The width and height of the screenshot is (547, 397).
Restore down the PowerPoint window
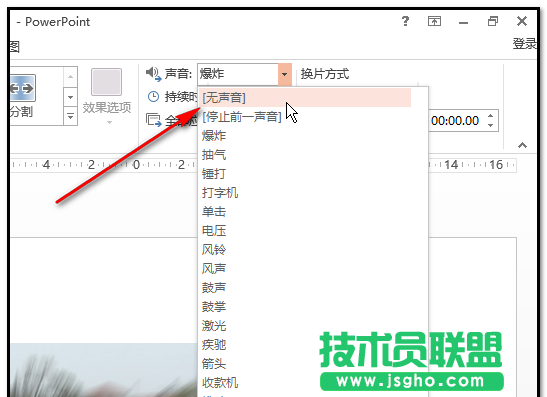tap(493, 21)
